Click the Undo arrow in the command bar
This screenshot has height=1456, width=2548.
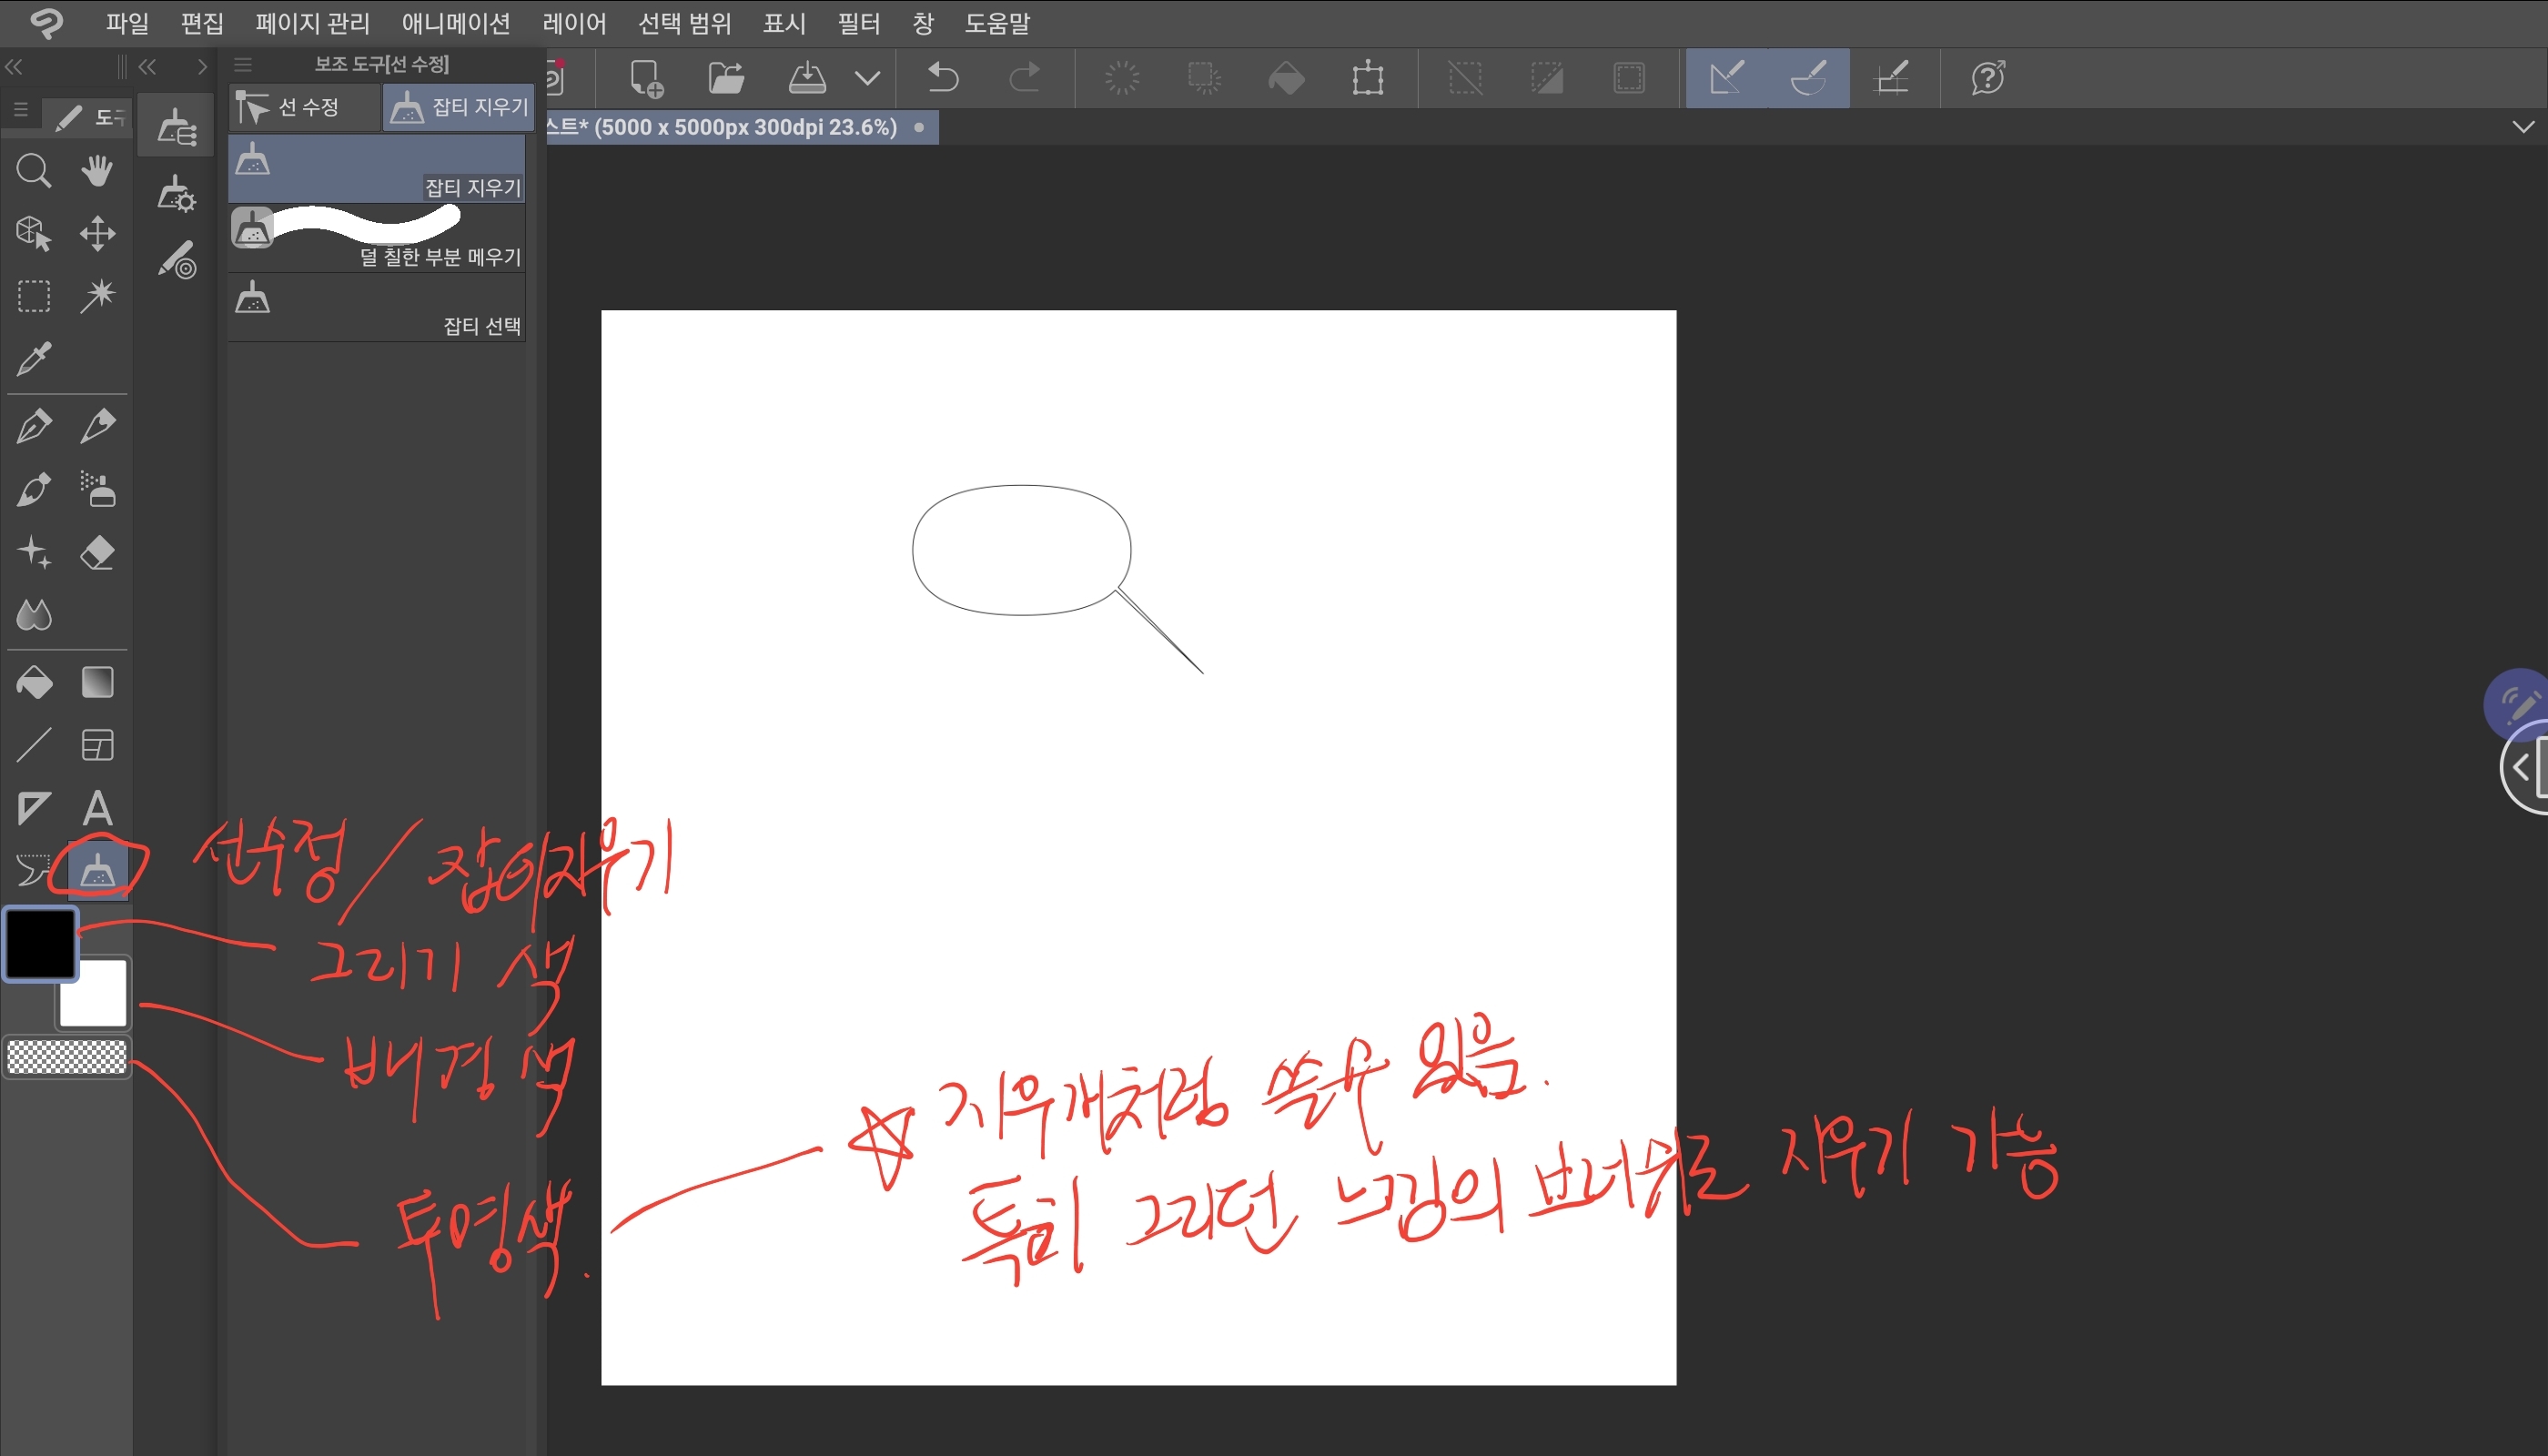tap(942, 78)
